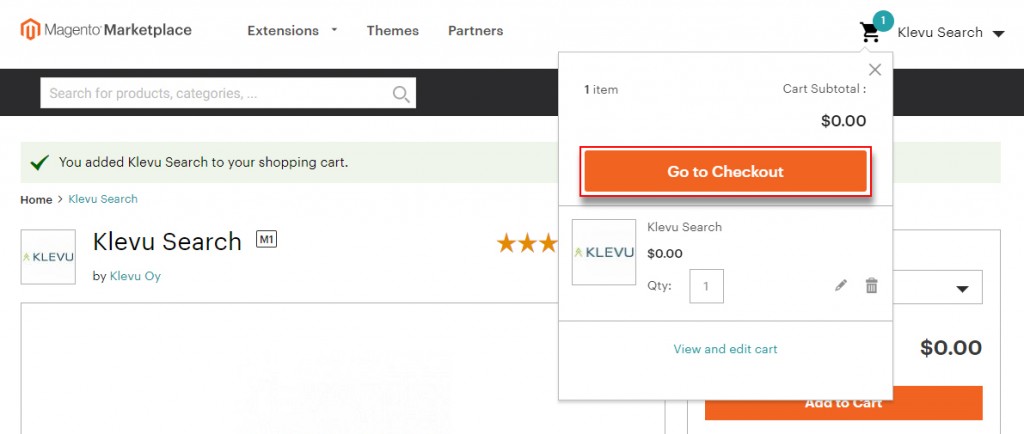Screen dimensions: 1024x434
Task: Focus the product search field
Action: (x=215, y=94)
